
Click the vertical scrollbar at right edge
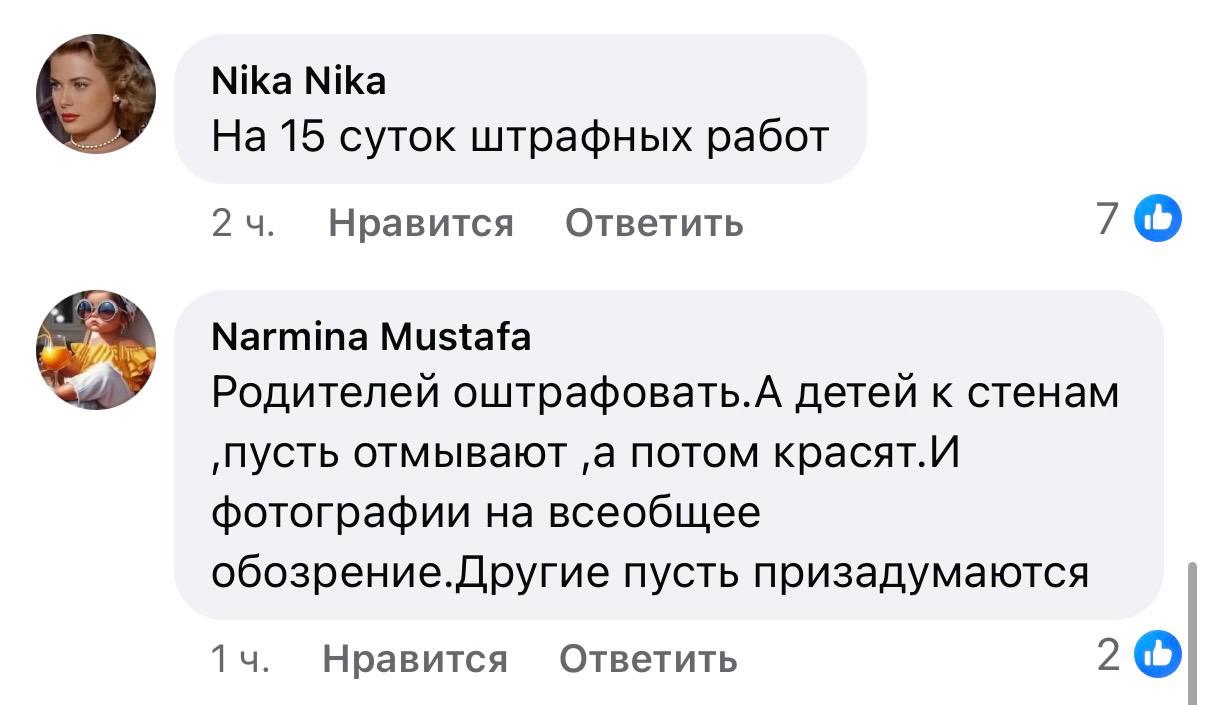(x=1191, y=632)
